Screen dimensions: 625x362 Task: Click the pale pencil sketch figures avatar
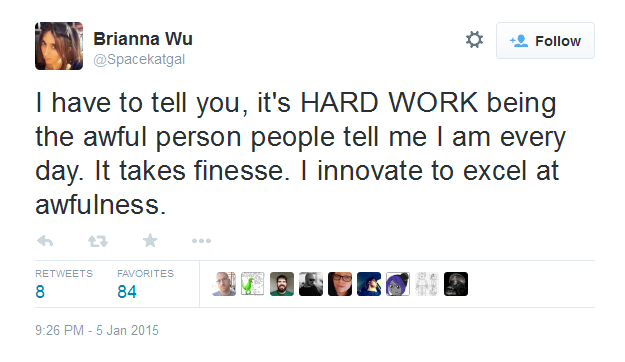coord(427,284)
